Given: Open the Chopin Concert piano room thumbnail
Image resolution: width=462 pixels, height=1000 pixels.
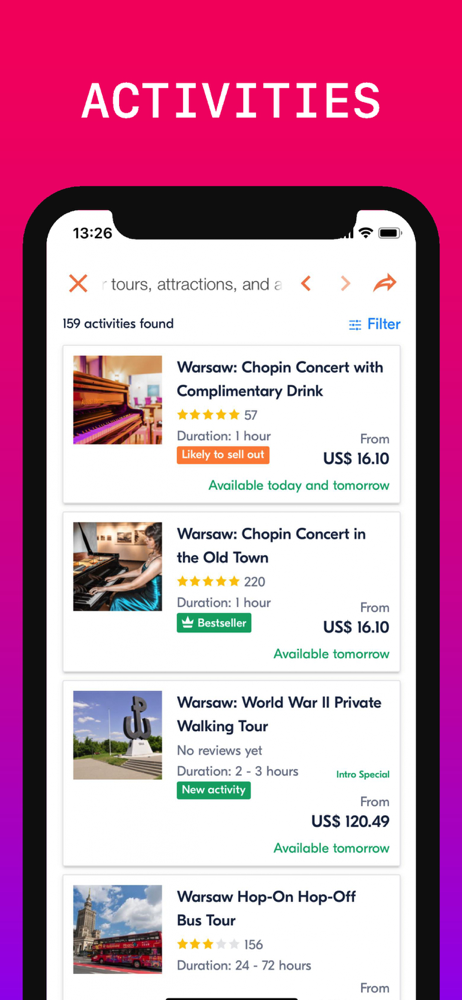Looking at the screenshot, I should click(117, 400).
